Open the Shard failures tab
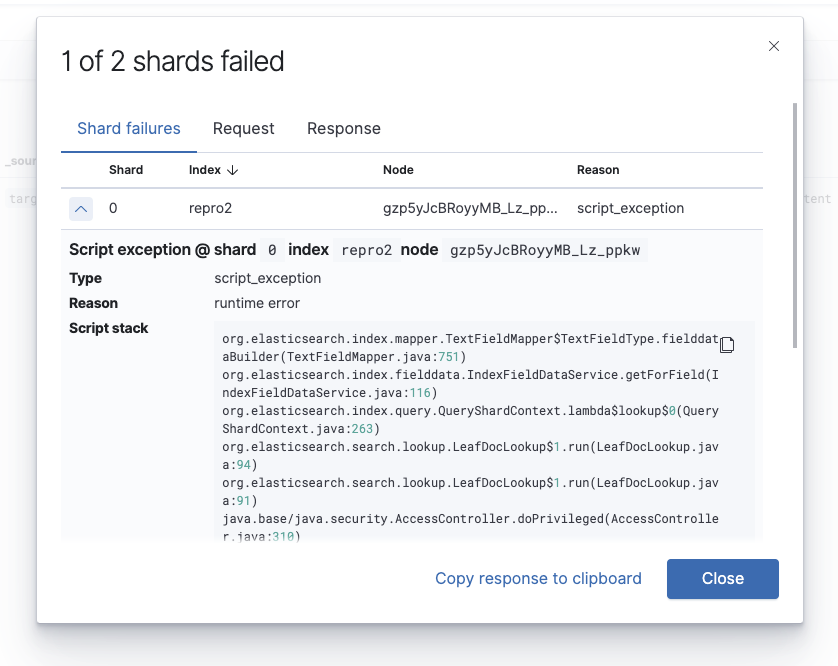 [x=129, y=128]
